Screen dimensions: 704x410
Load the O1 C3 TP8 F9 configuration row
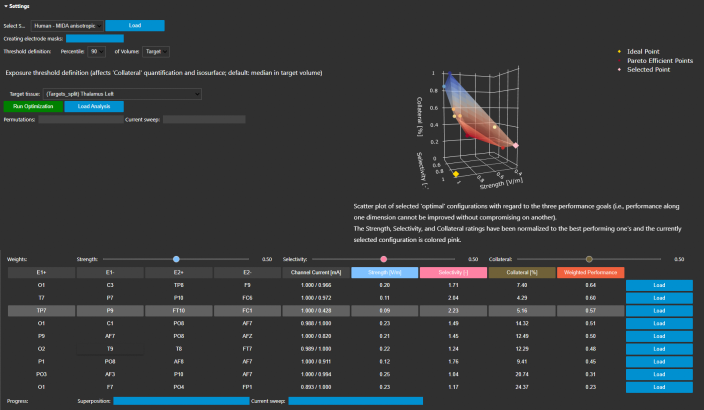(659, 285)
